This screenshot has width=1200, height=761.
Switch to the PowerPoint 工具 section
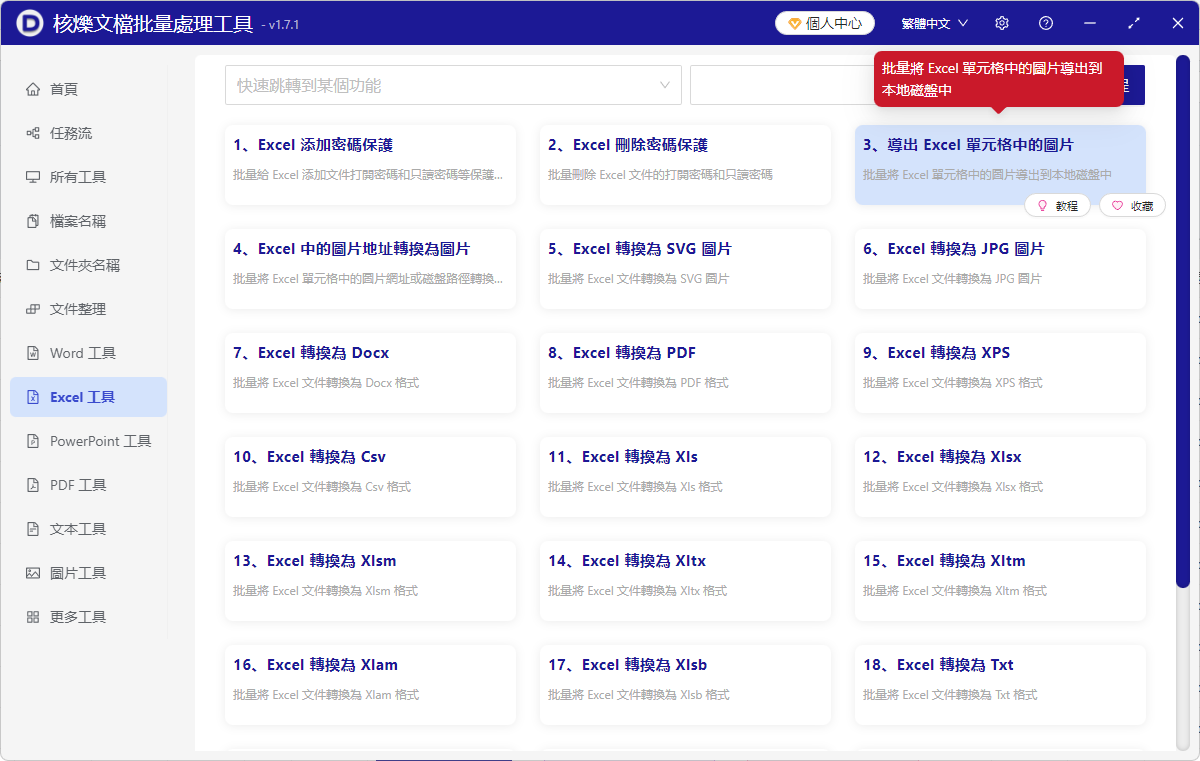pos(88,440)
